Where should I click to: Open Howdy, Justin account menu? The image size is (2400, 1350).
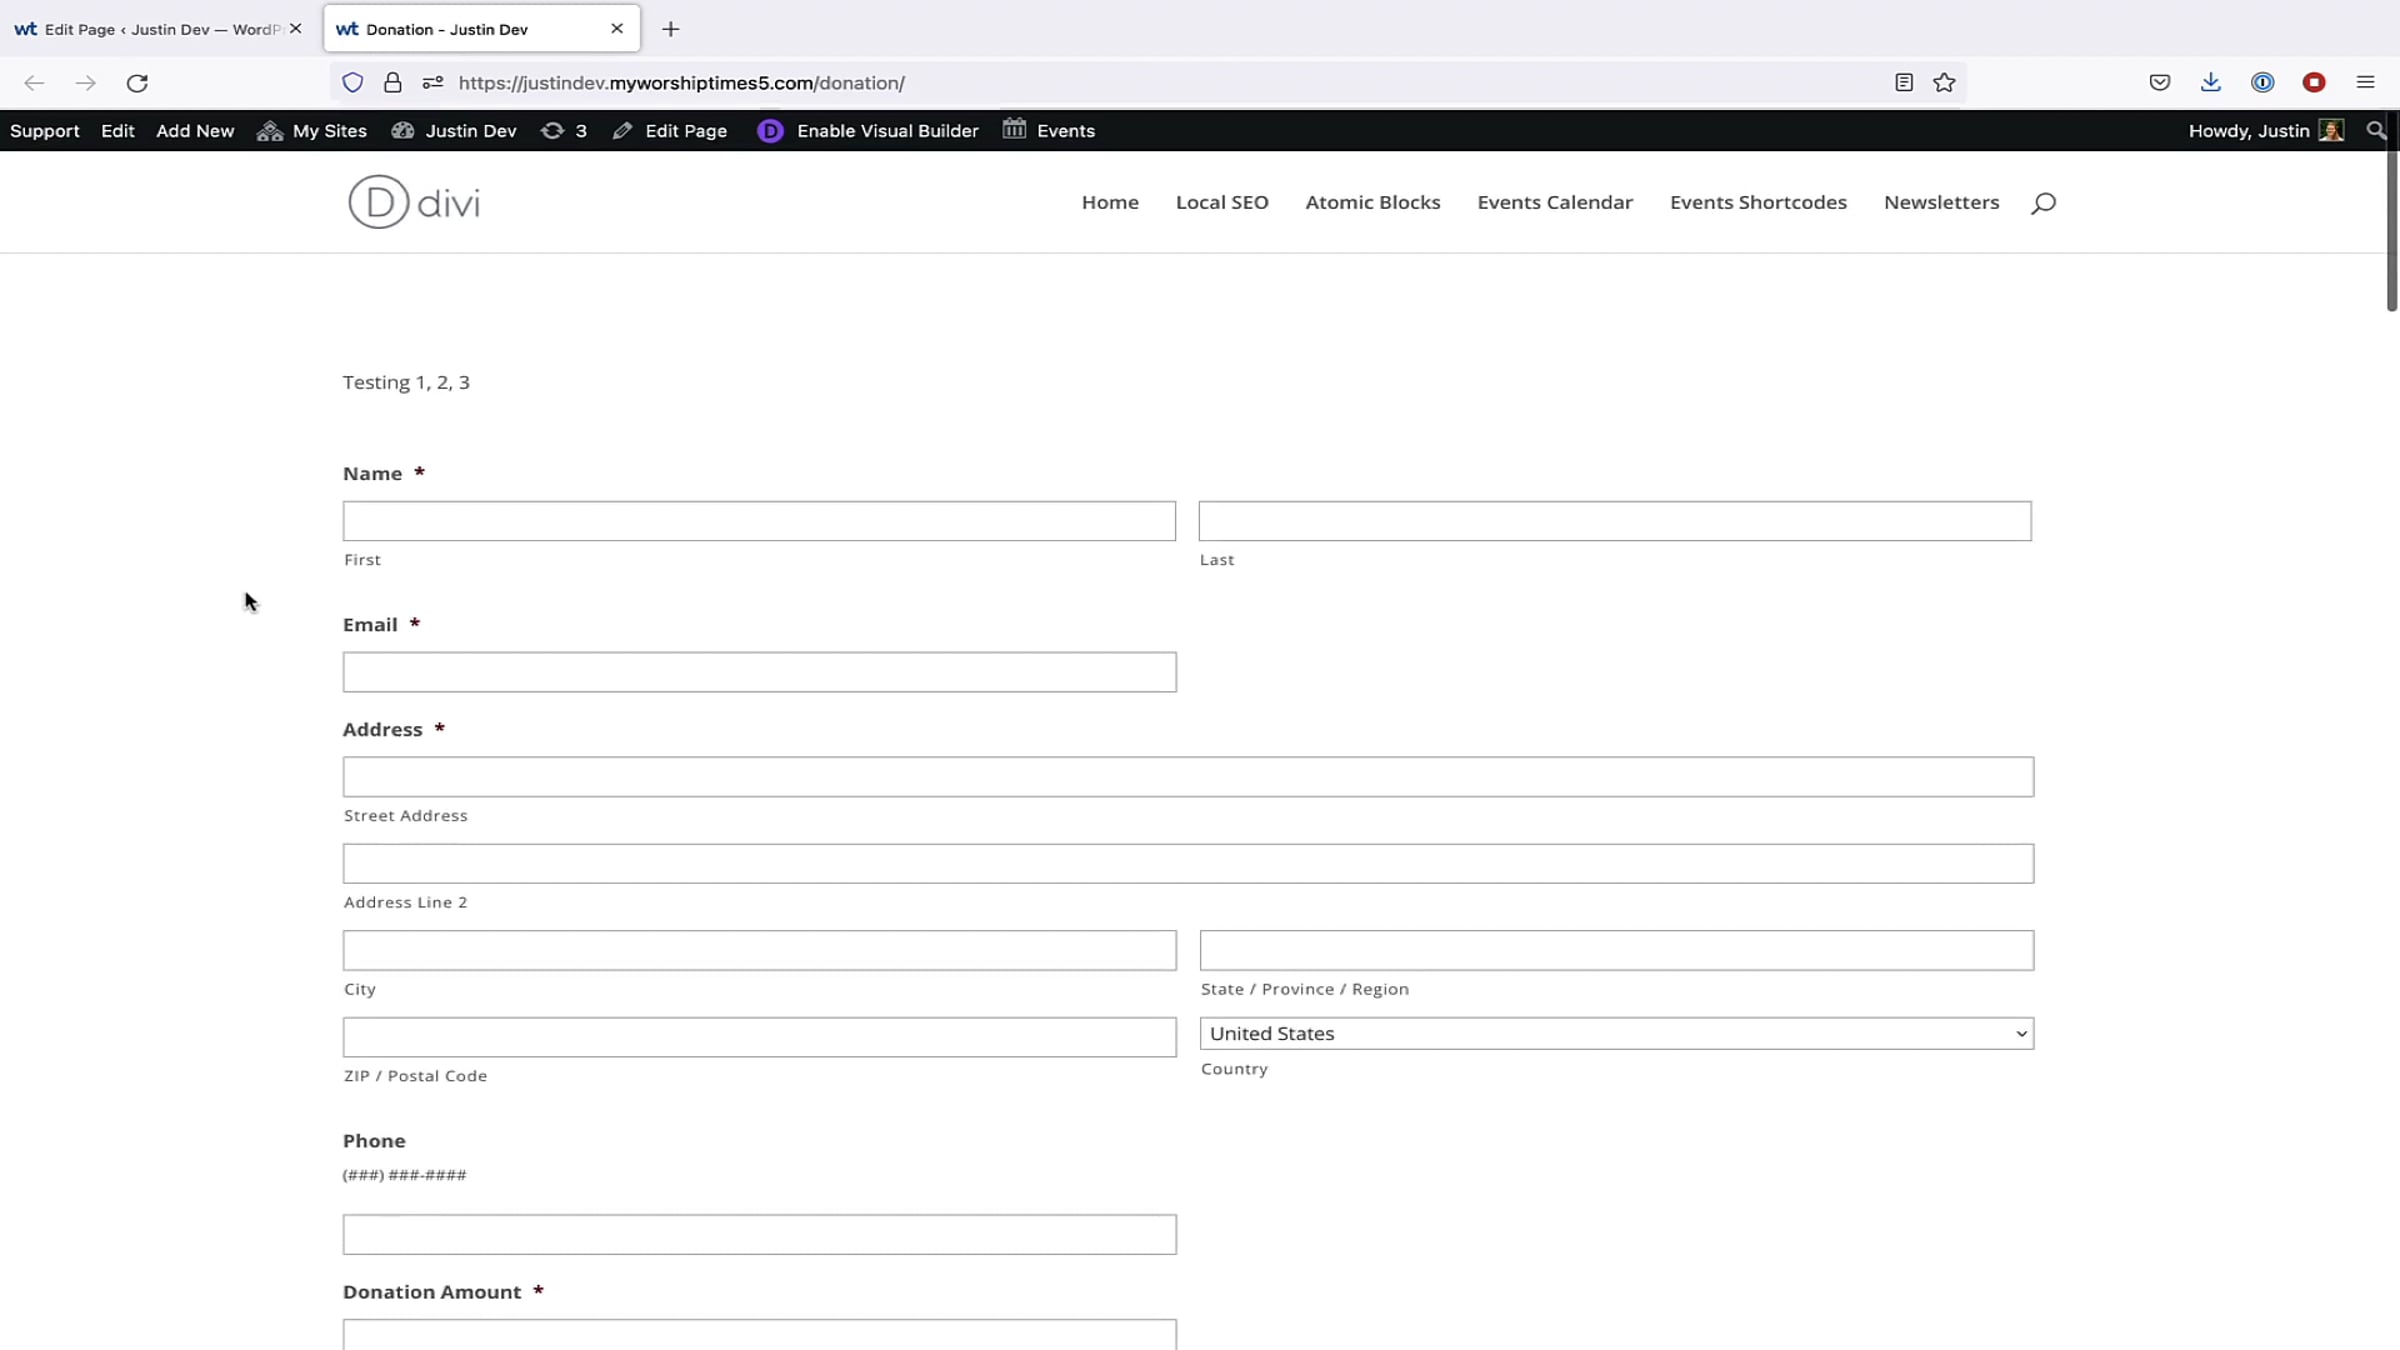point(2264,131)
